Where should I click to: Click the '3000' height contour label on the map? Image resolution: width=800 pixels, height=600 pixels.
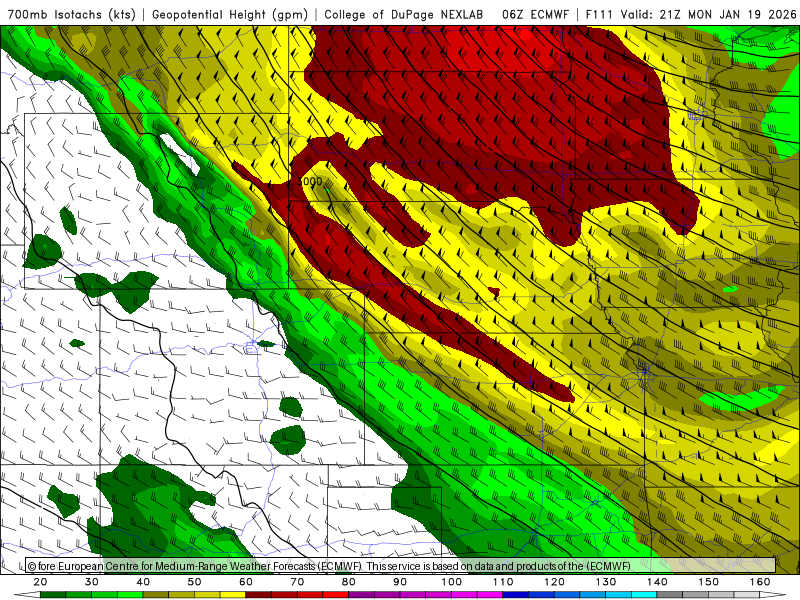click(x=310, y=181)
